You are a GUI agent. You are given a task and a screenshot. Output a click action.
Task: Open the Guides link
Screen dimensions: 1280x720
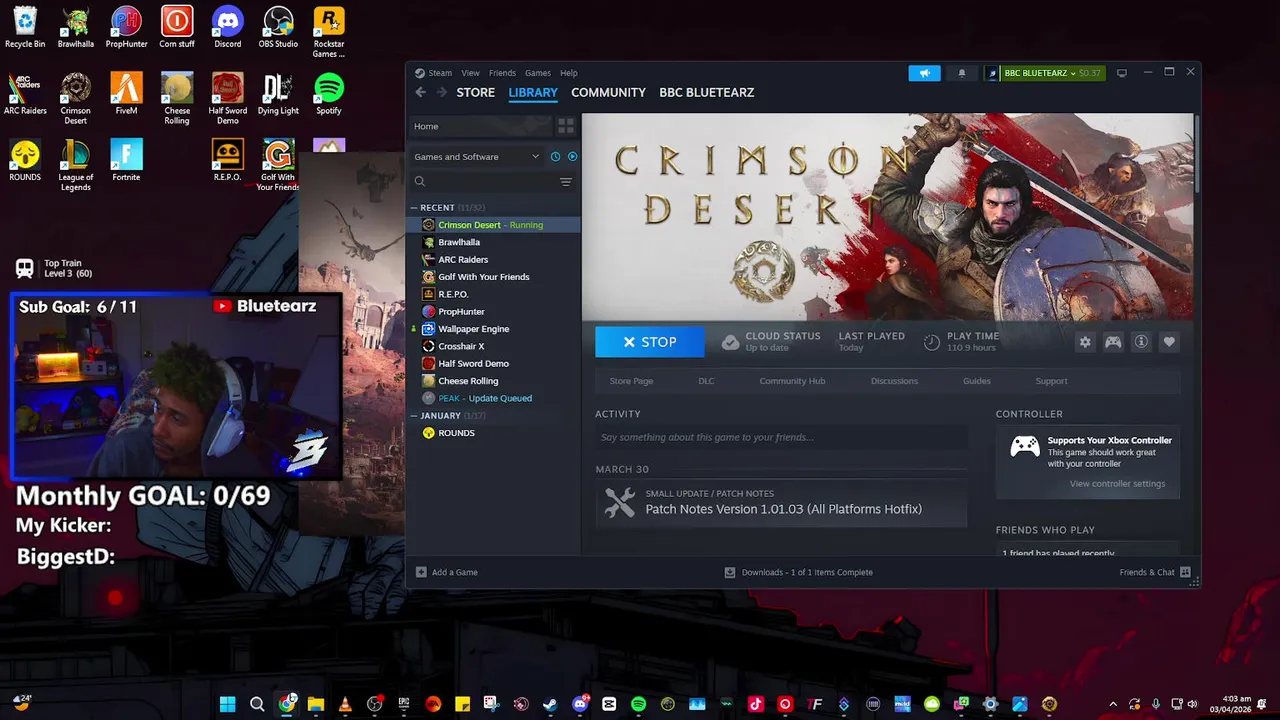pos(977,381)
